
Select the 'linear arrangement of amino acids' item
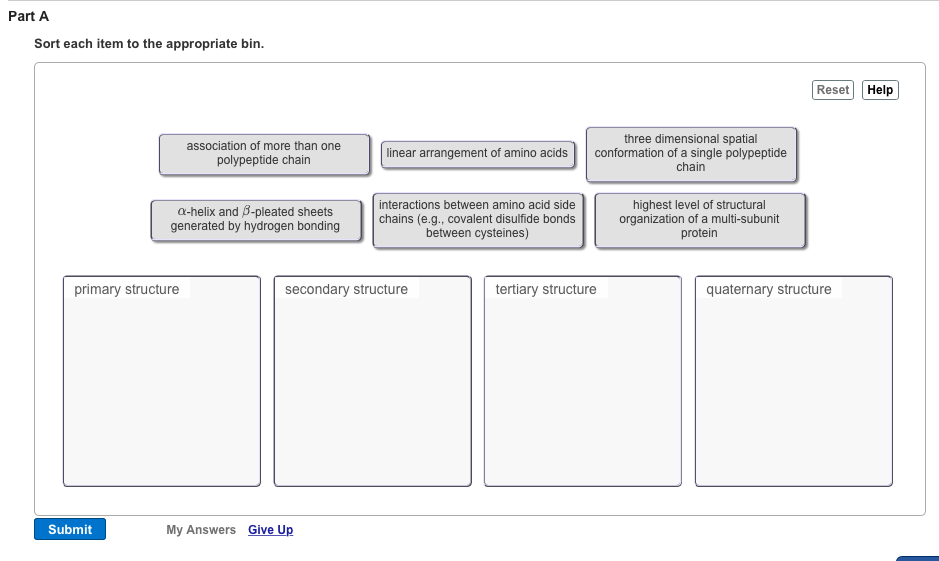477,153
